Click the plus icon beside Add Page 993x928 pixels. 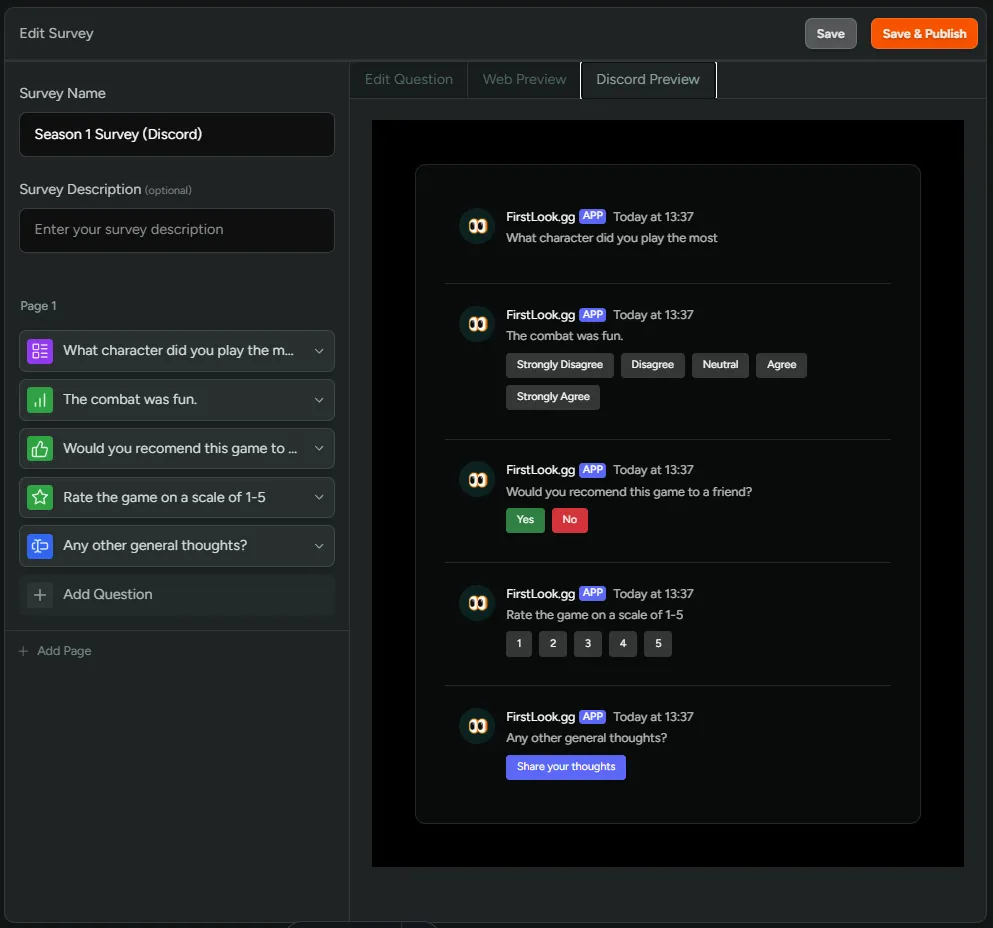pos(22,650)
